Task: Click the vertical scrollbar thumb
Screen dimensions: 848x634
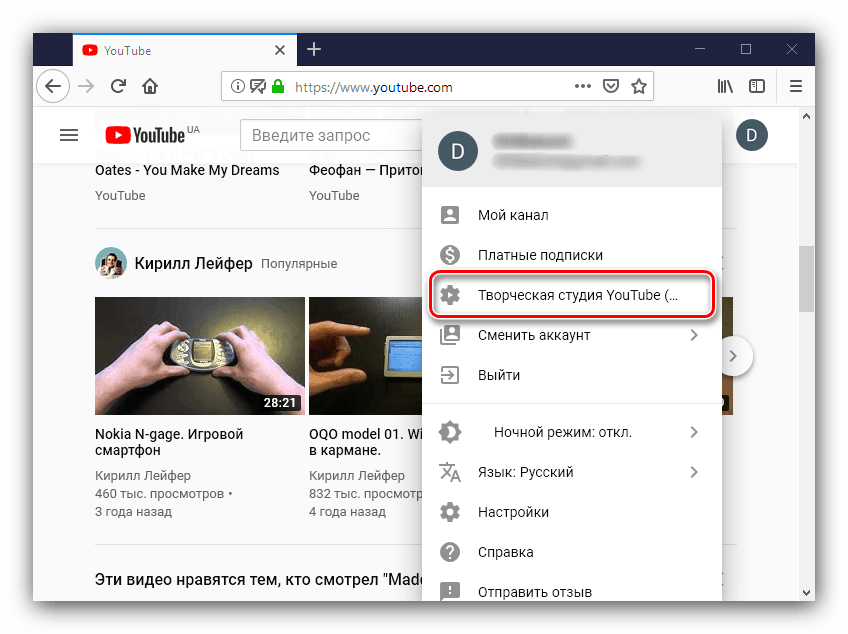Action: pyautogui.click(x=806, y=279)
